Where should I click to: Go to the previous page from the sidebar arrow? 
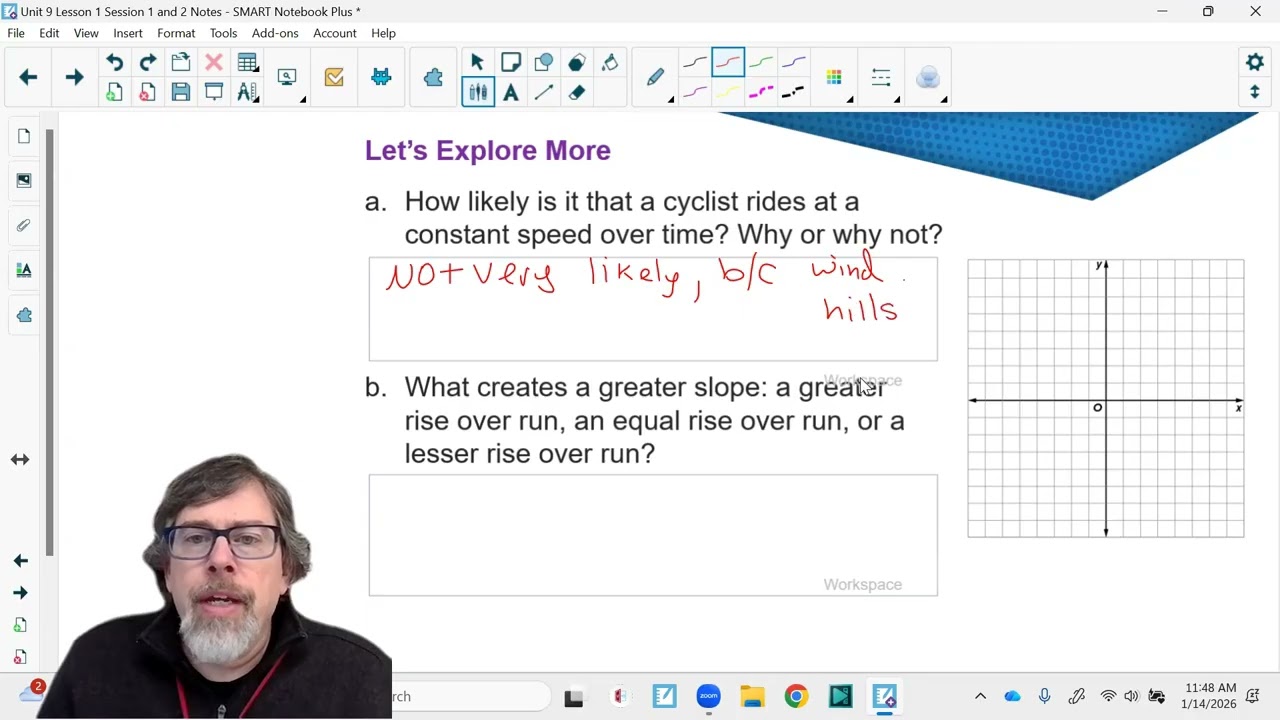tap(20, 561)
